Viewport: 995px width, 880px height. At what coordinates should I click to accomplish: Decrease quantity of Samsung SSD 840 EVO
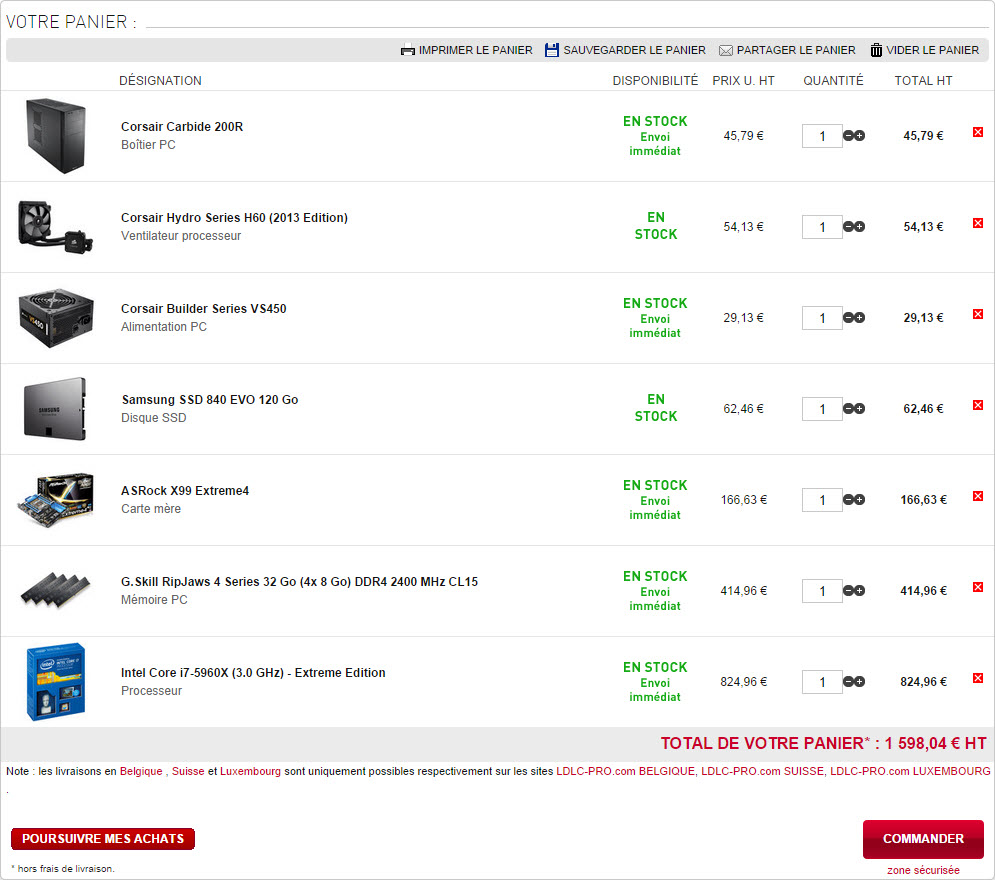(848, 409)
